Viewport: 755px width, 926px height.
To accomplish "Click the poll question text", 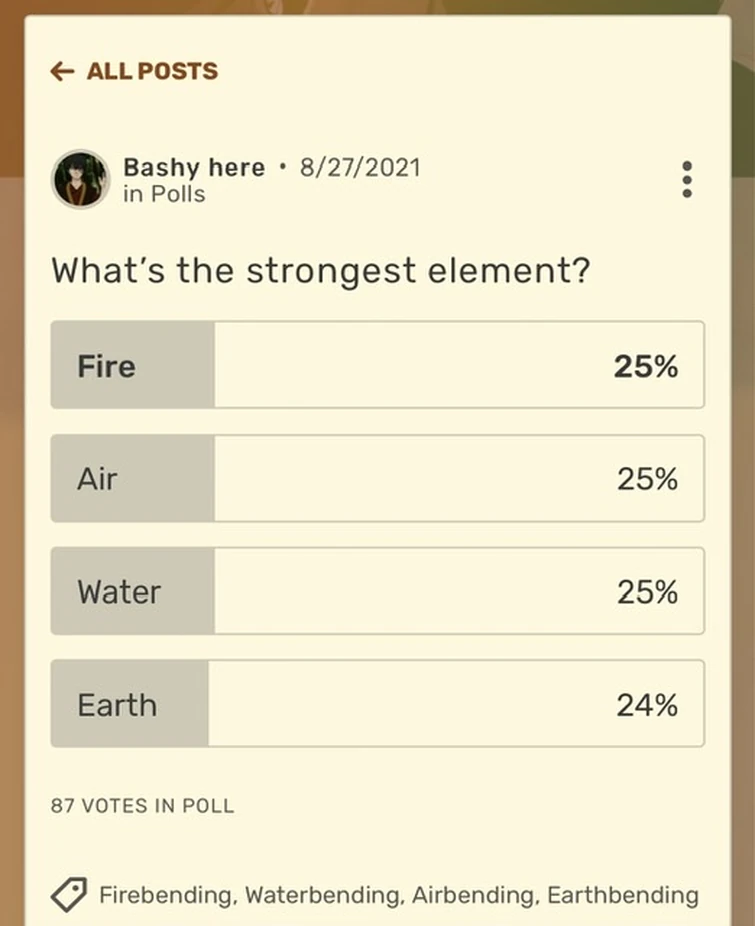I will pos(321,270).
